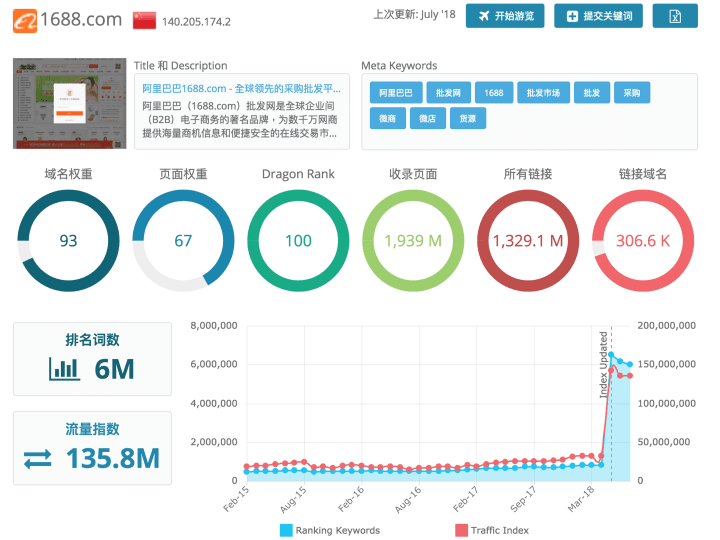The image size is (720, 540).
Task: Click the IP address 140.205.174.2
Action: tap(196, 22)
